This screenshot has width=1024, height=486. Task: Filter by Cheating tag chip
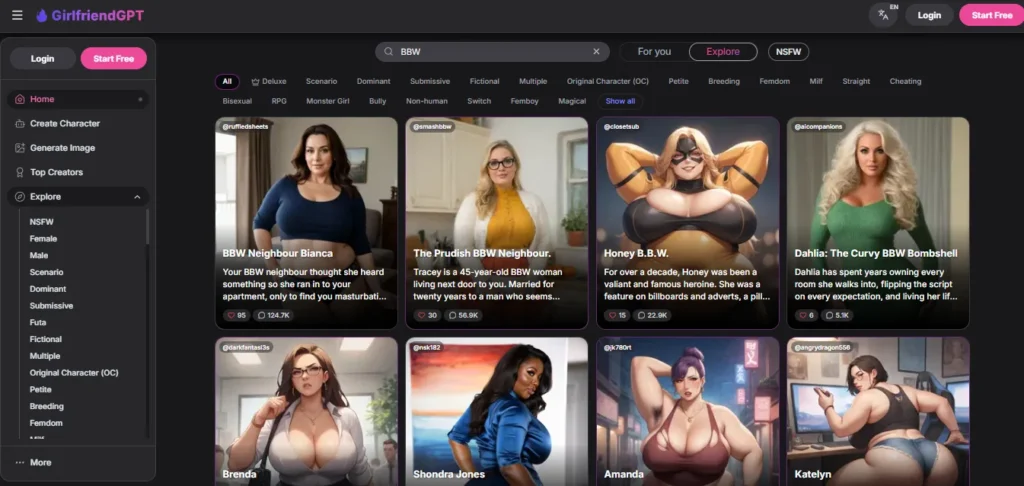point(905,82)
